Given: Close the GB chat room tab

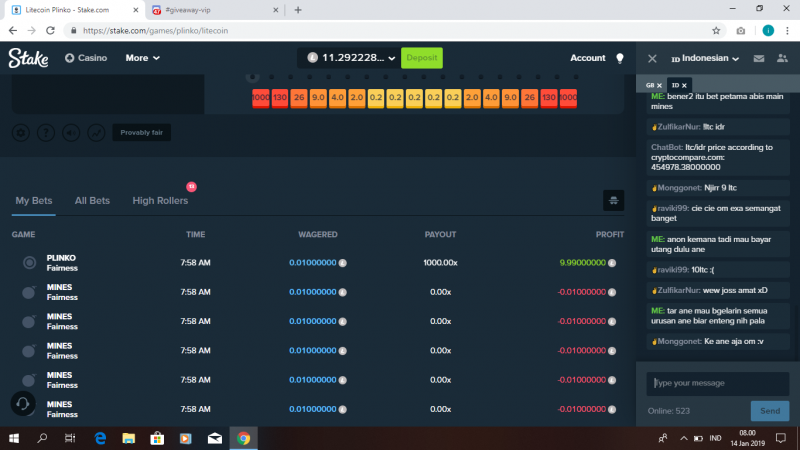Looking at the screenshot, I should point(659,85).
